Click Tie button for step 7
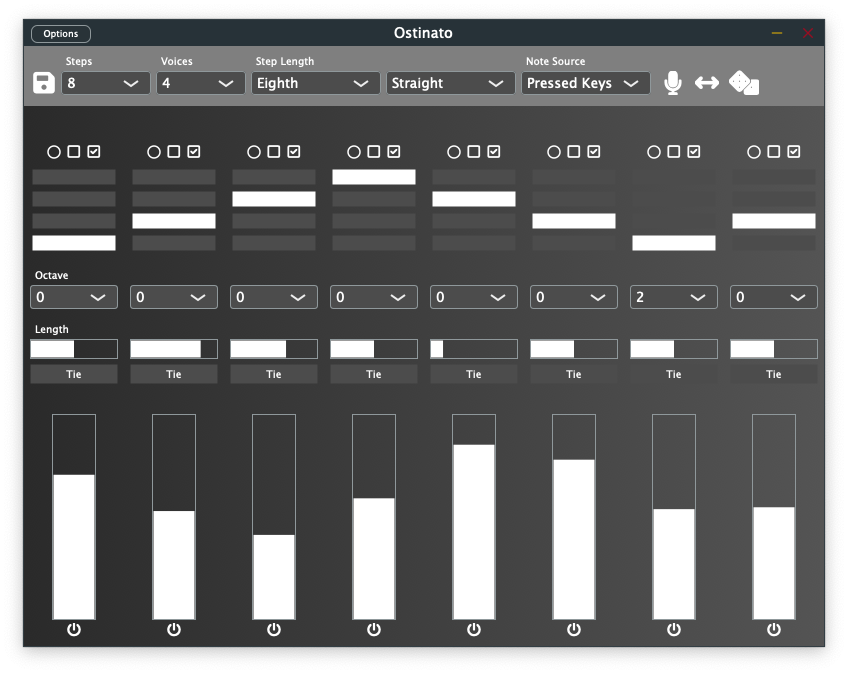848x674 pixels. point(674,374)
